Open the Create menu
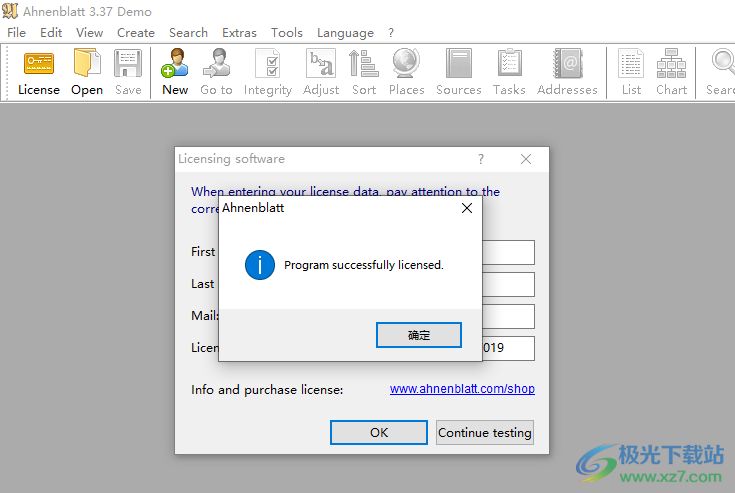Viewport: 735px width, 493px height. pos(136,33)
